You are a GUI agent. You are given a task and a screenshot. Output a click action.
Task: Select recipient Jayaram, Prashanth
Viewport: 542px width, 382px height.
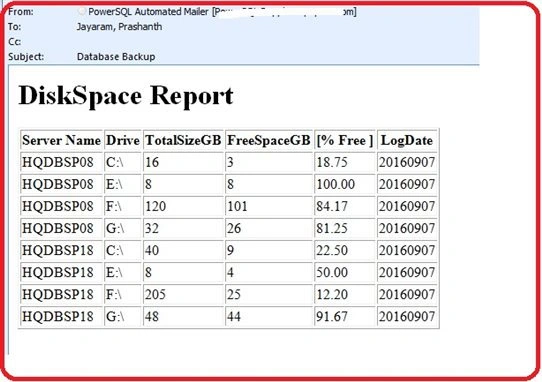119,27
